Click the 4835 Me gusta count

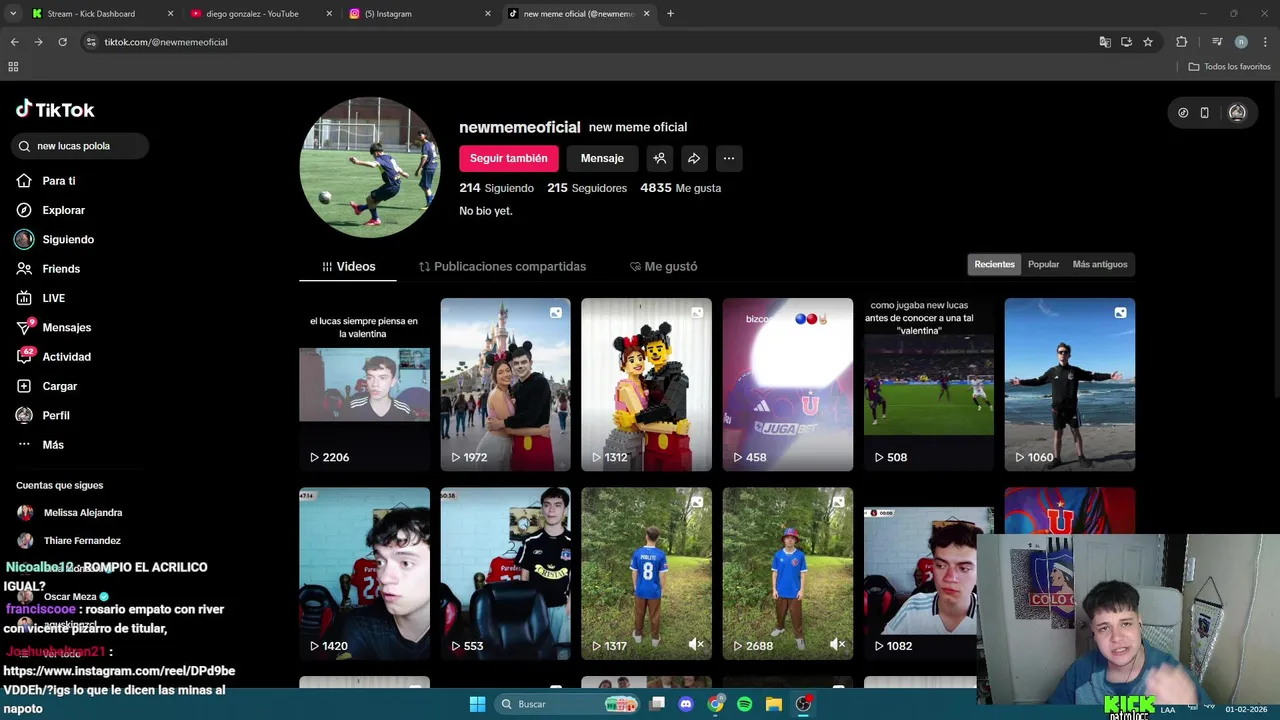coord(680,188)
